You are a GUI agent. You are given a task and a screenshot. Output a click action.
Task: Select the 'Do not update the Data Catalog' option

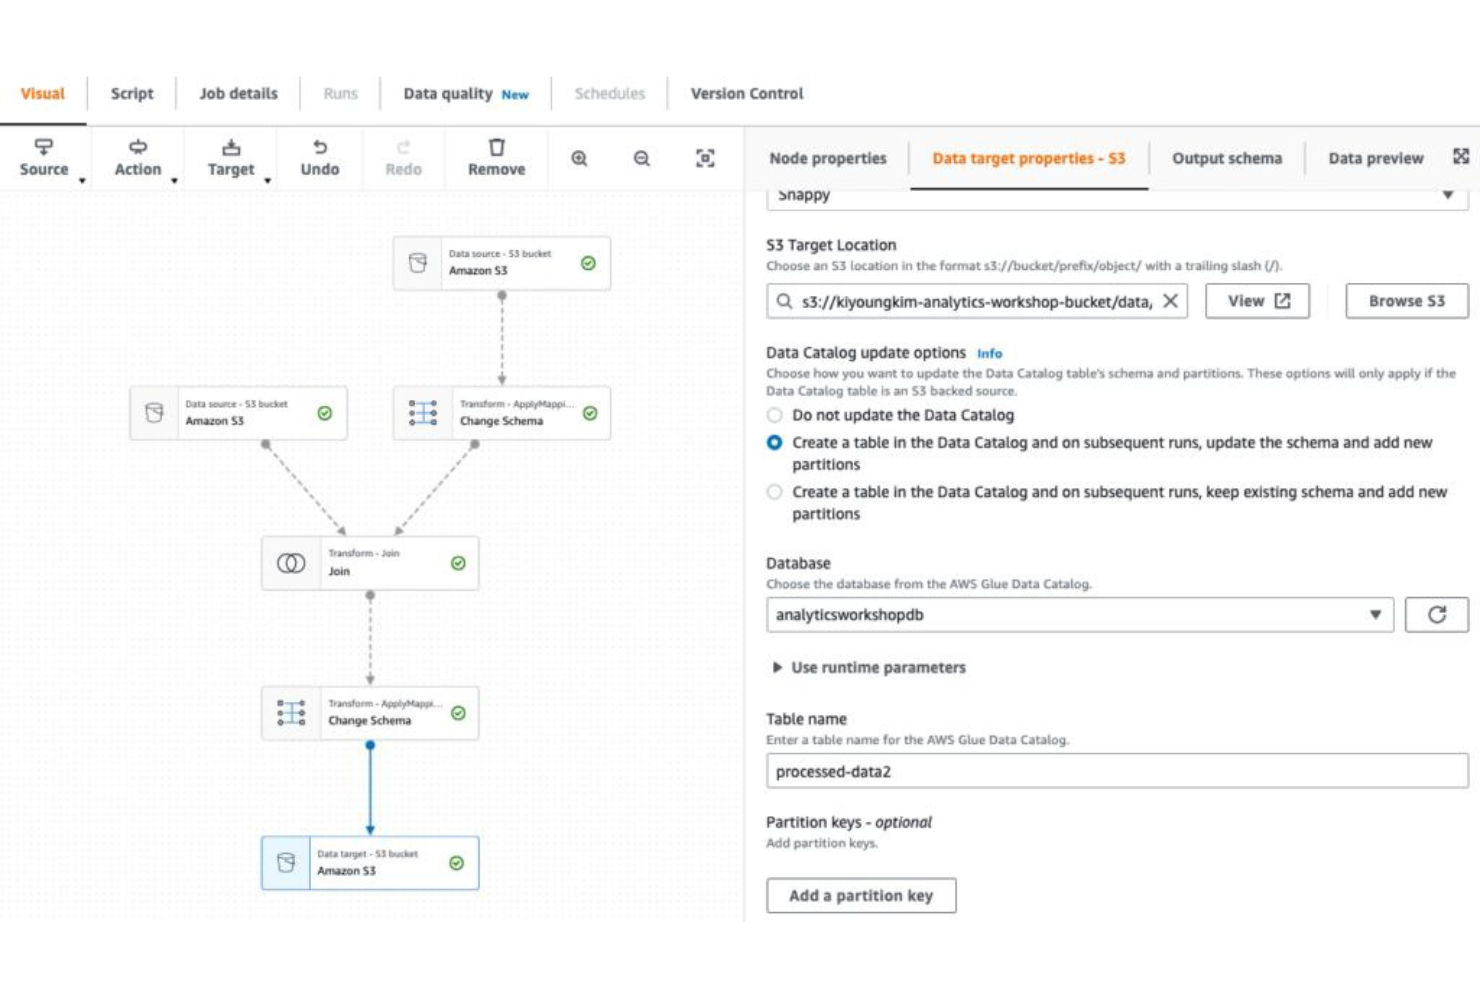(775, 415)
